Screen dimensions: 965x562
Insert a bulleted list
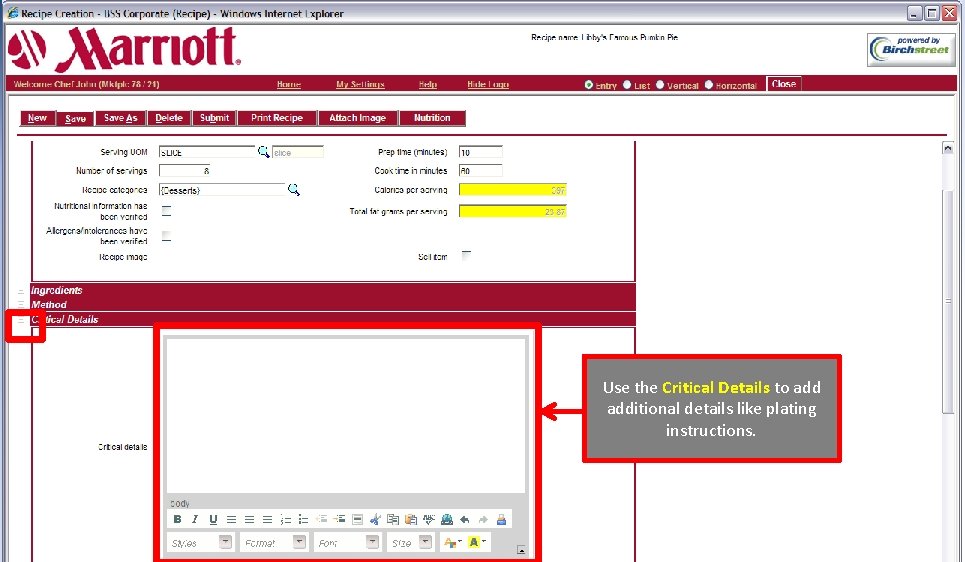303,520
